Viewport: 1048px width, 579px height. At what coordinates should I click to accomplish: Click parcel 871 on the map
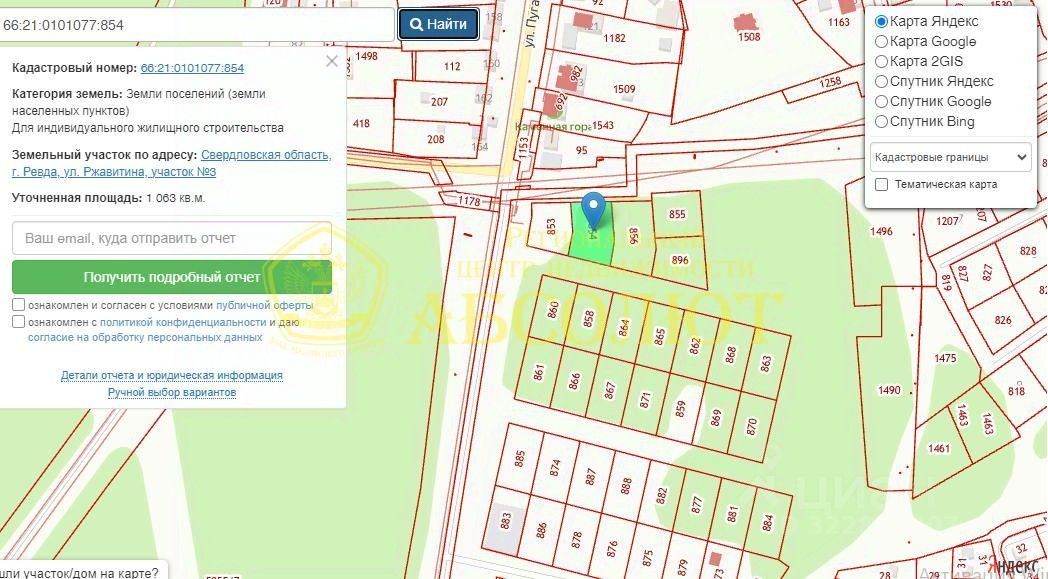click(x=645, y=399)
